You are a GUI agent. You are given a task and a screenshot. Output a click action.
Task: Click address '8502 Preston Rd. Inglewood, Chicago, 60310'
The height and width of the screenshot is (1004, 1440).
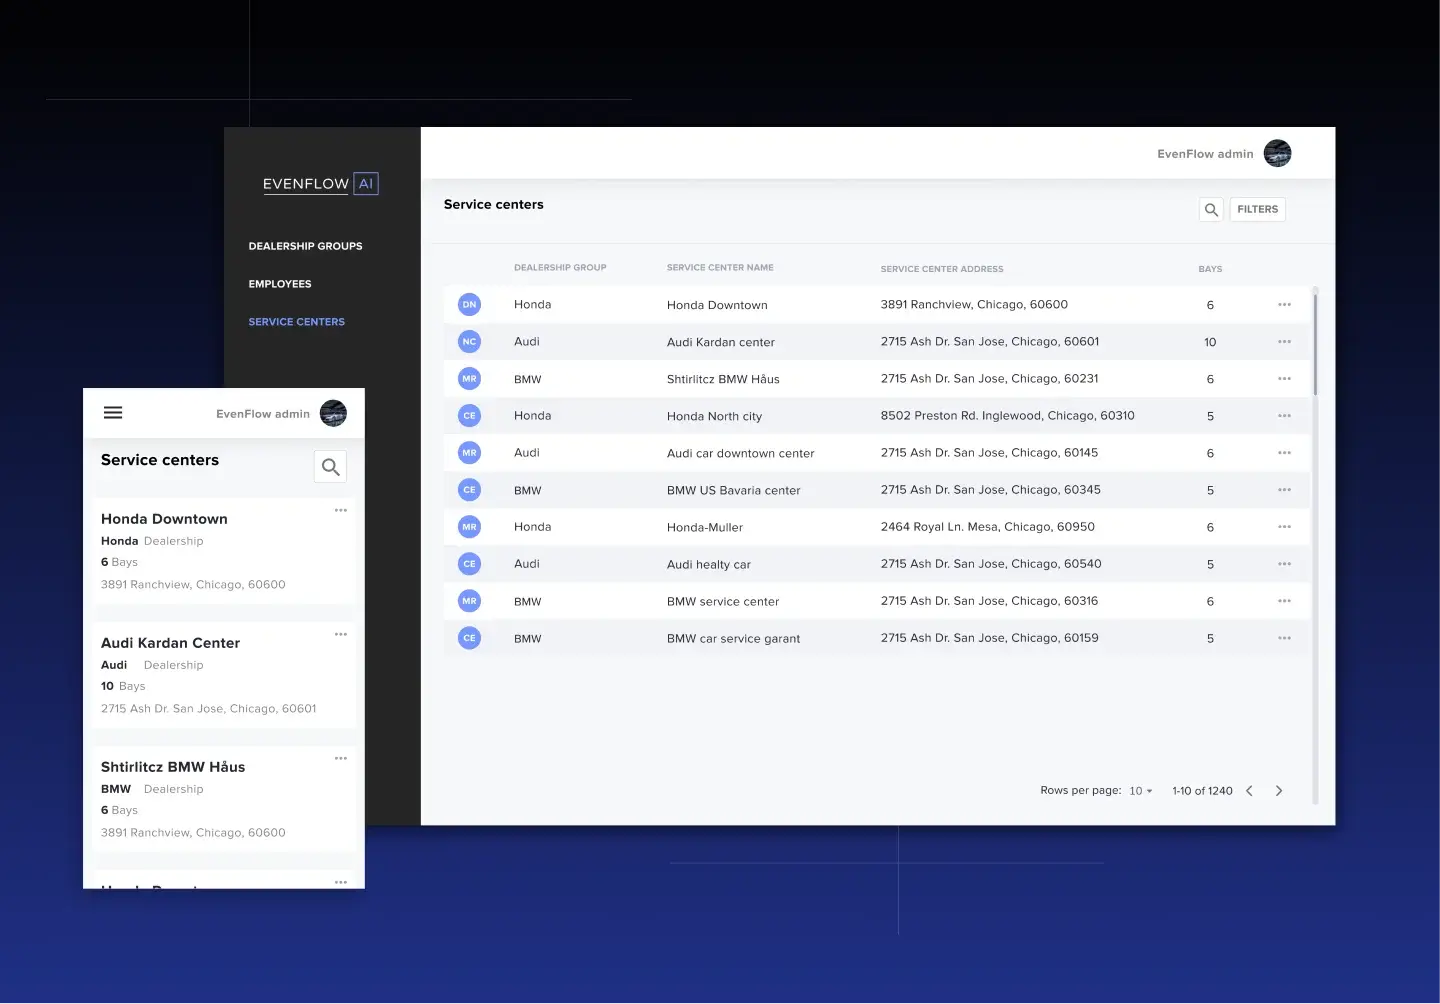(x=1007, y=416)
